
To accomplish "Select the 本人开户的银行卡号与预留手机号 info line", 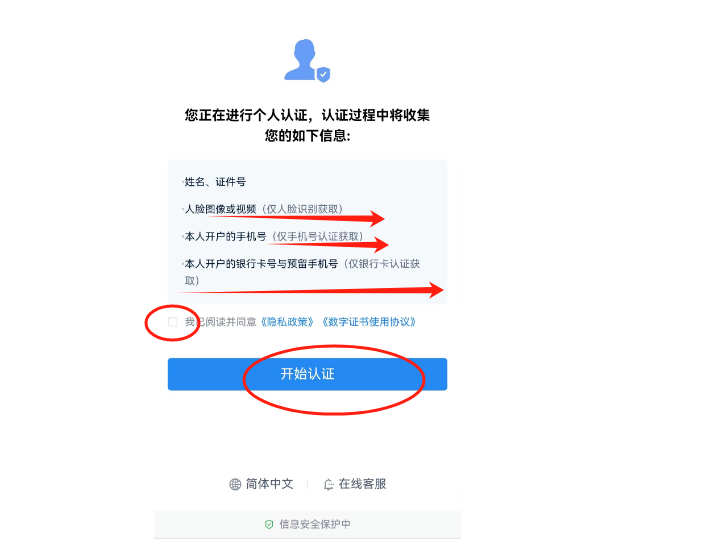I will 302,272.
